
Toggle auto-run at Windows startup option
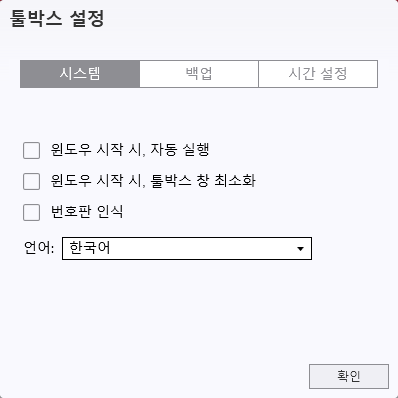click(x=31, y=150)
